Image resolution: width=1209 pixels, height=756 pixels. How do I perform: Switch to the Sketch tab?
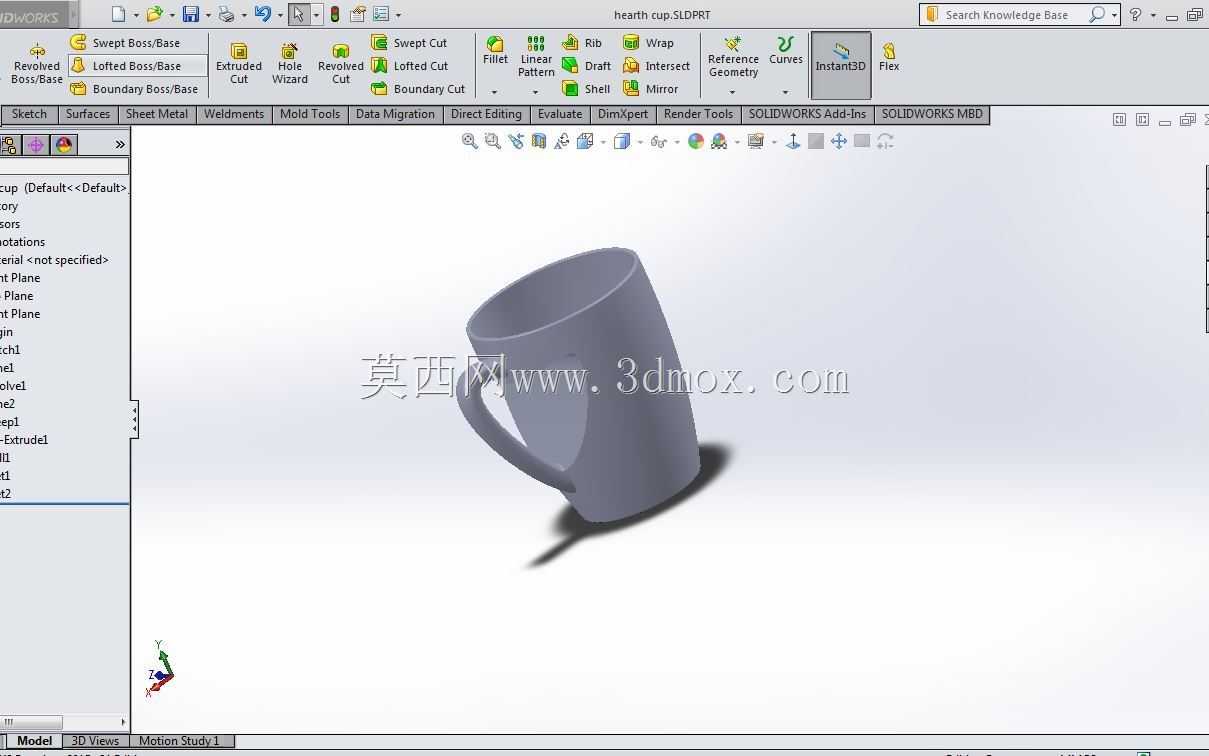pos(29,114)
